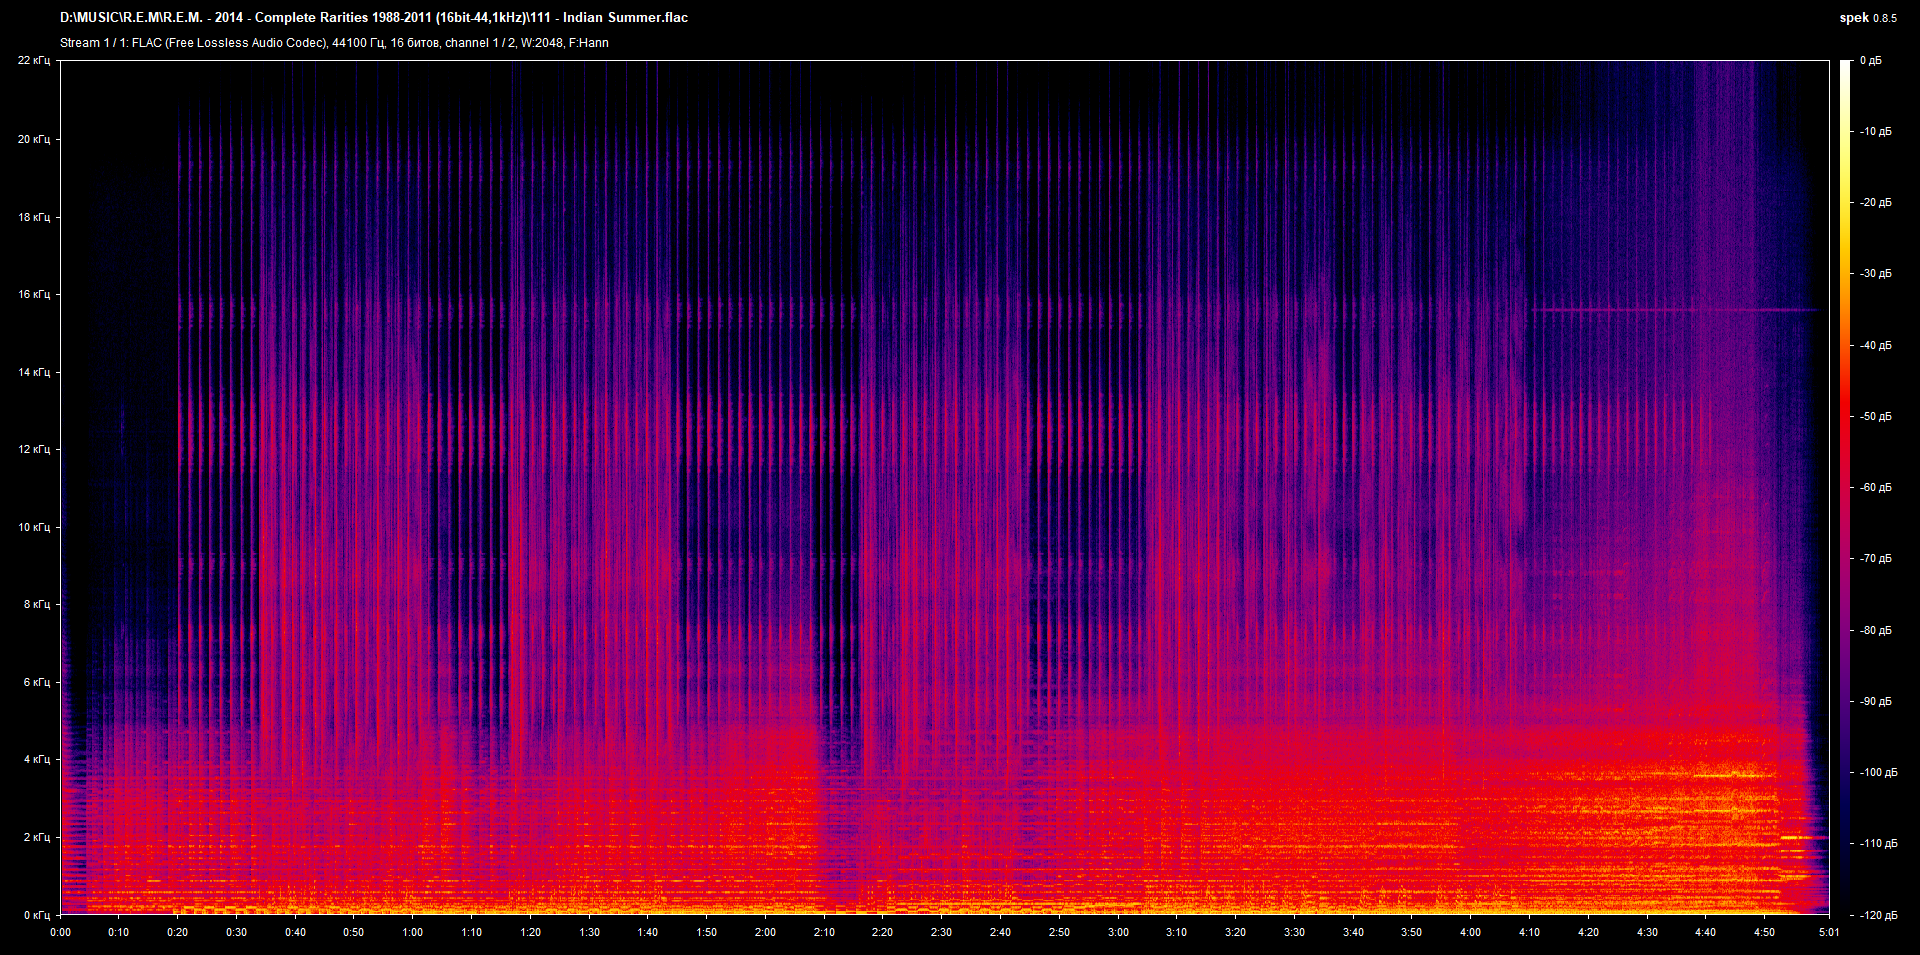The width and height of the screenshot is (1920, 955).
Task: Click the 10 кГц frequency axis label
Action: pyautogui.click(x=34, y=527)
